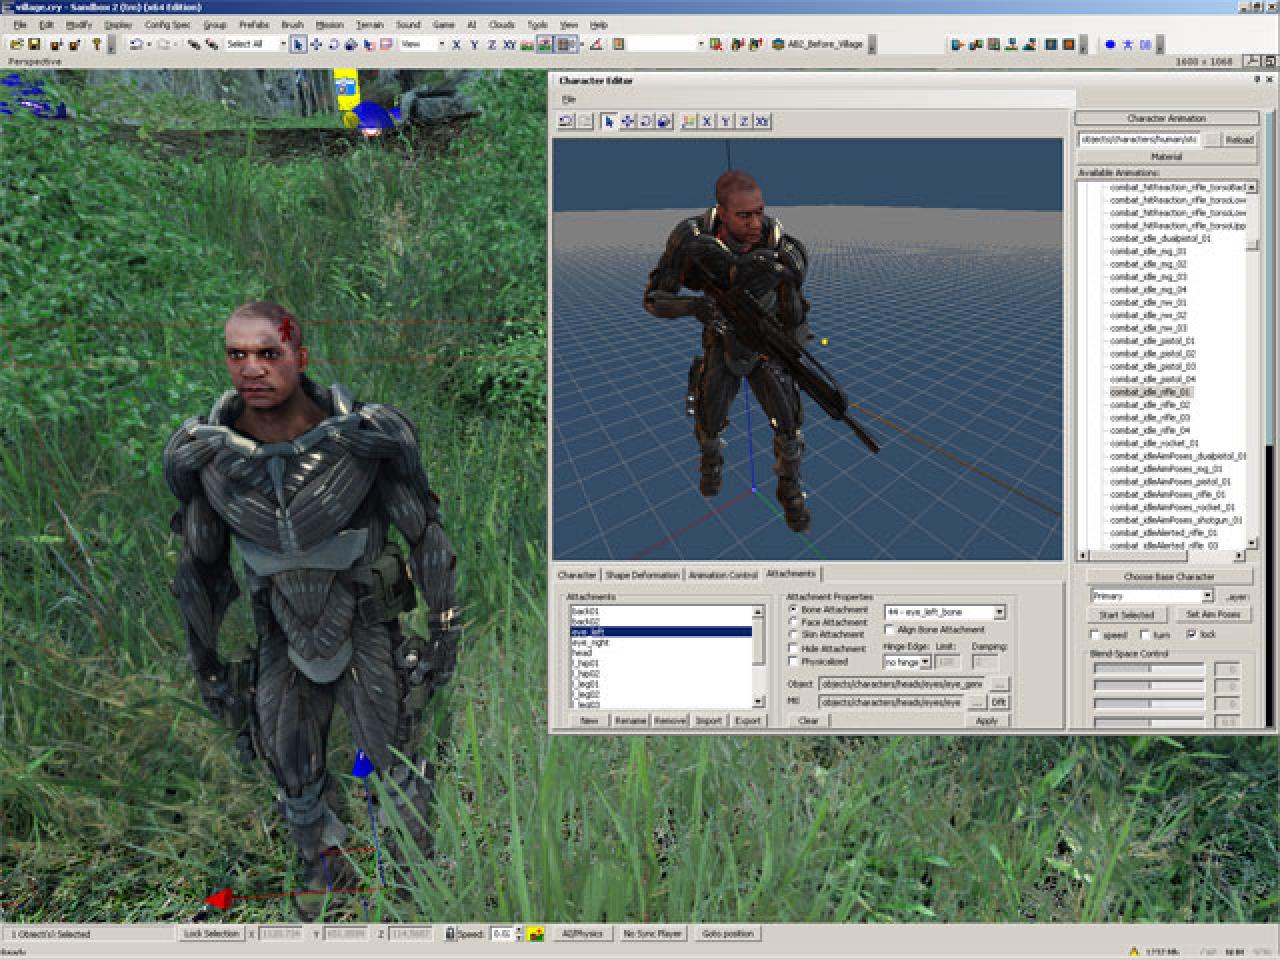This screenshot has width=1280, height=960.
Task: Select combat_idle_pistol_01 in the animations list
Action: pos(1152,341)
